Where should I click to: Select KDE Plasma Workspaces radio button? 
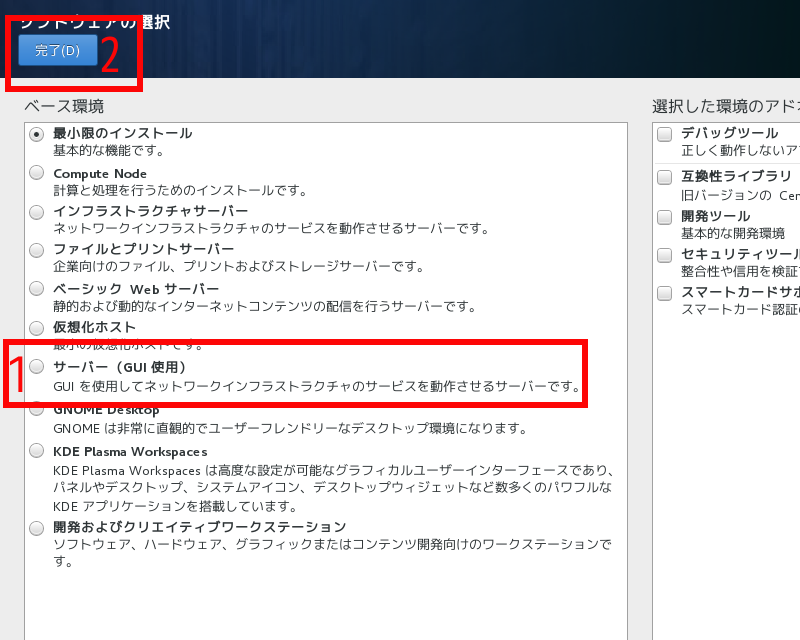[x=37, y=450]
